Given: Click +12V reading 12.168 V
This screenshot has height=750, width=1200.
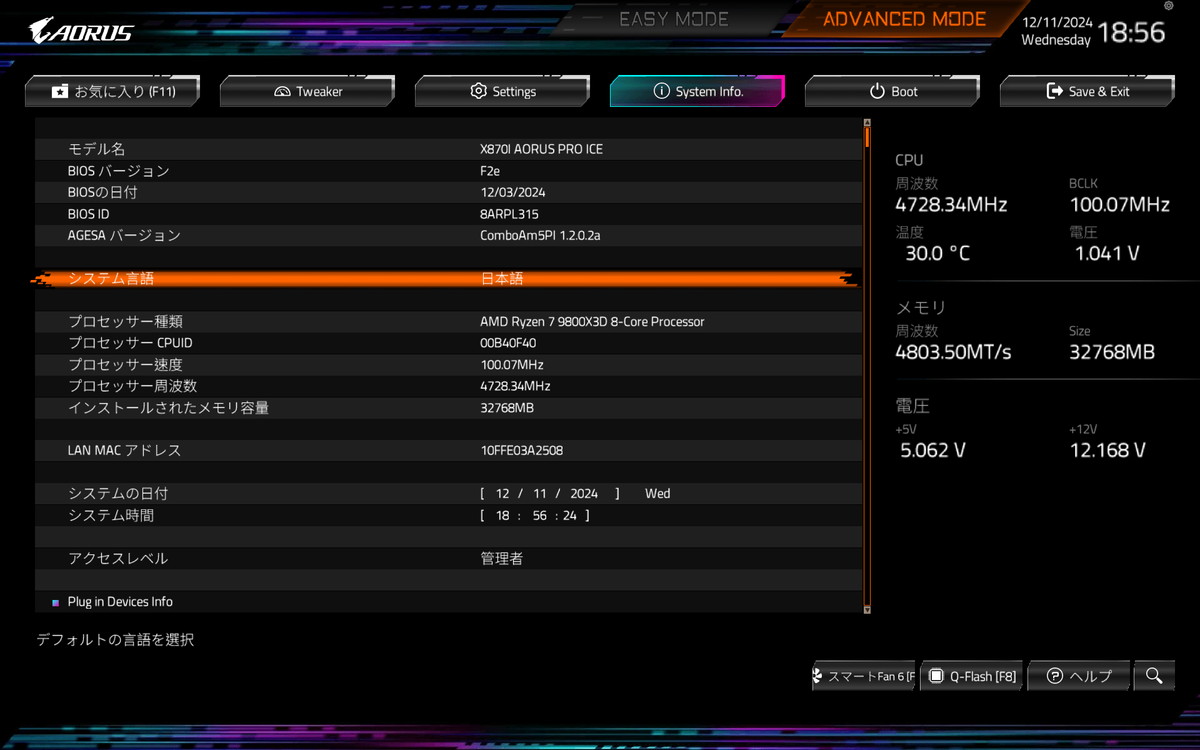Looking at the screenshot, I should (x=1106, y=451).
